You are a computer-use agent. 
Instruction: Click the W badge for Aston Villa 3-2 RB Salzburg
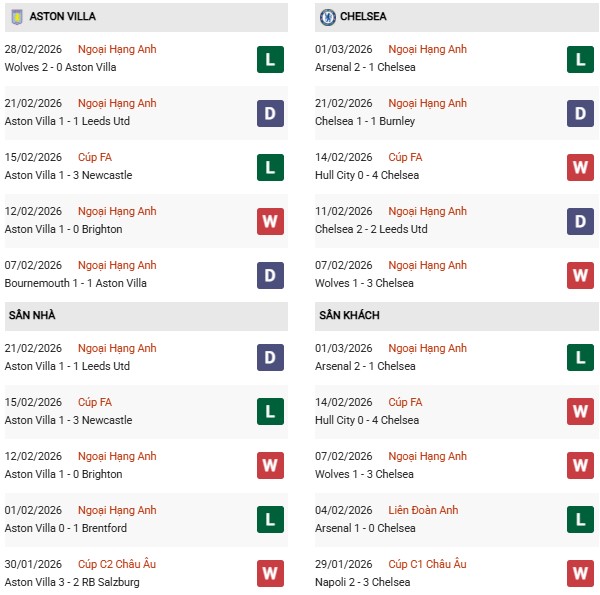270,574
